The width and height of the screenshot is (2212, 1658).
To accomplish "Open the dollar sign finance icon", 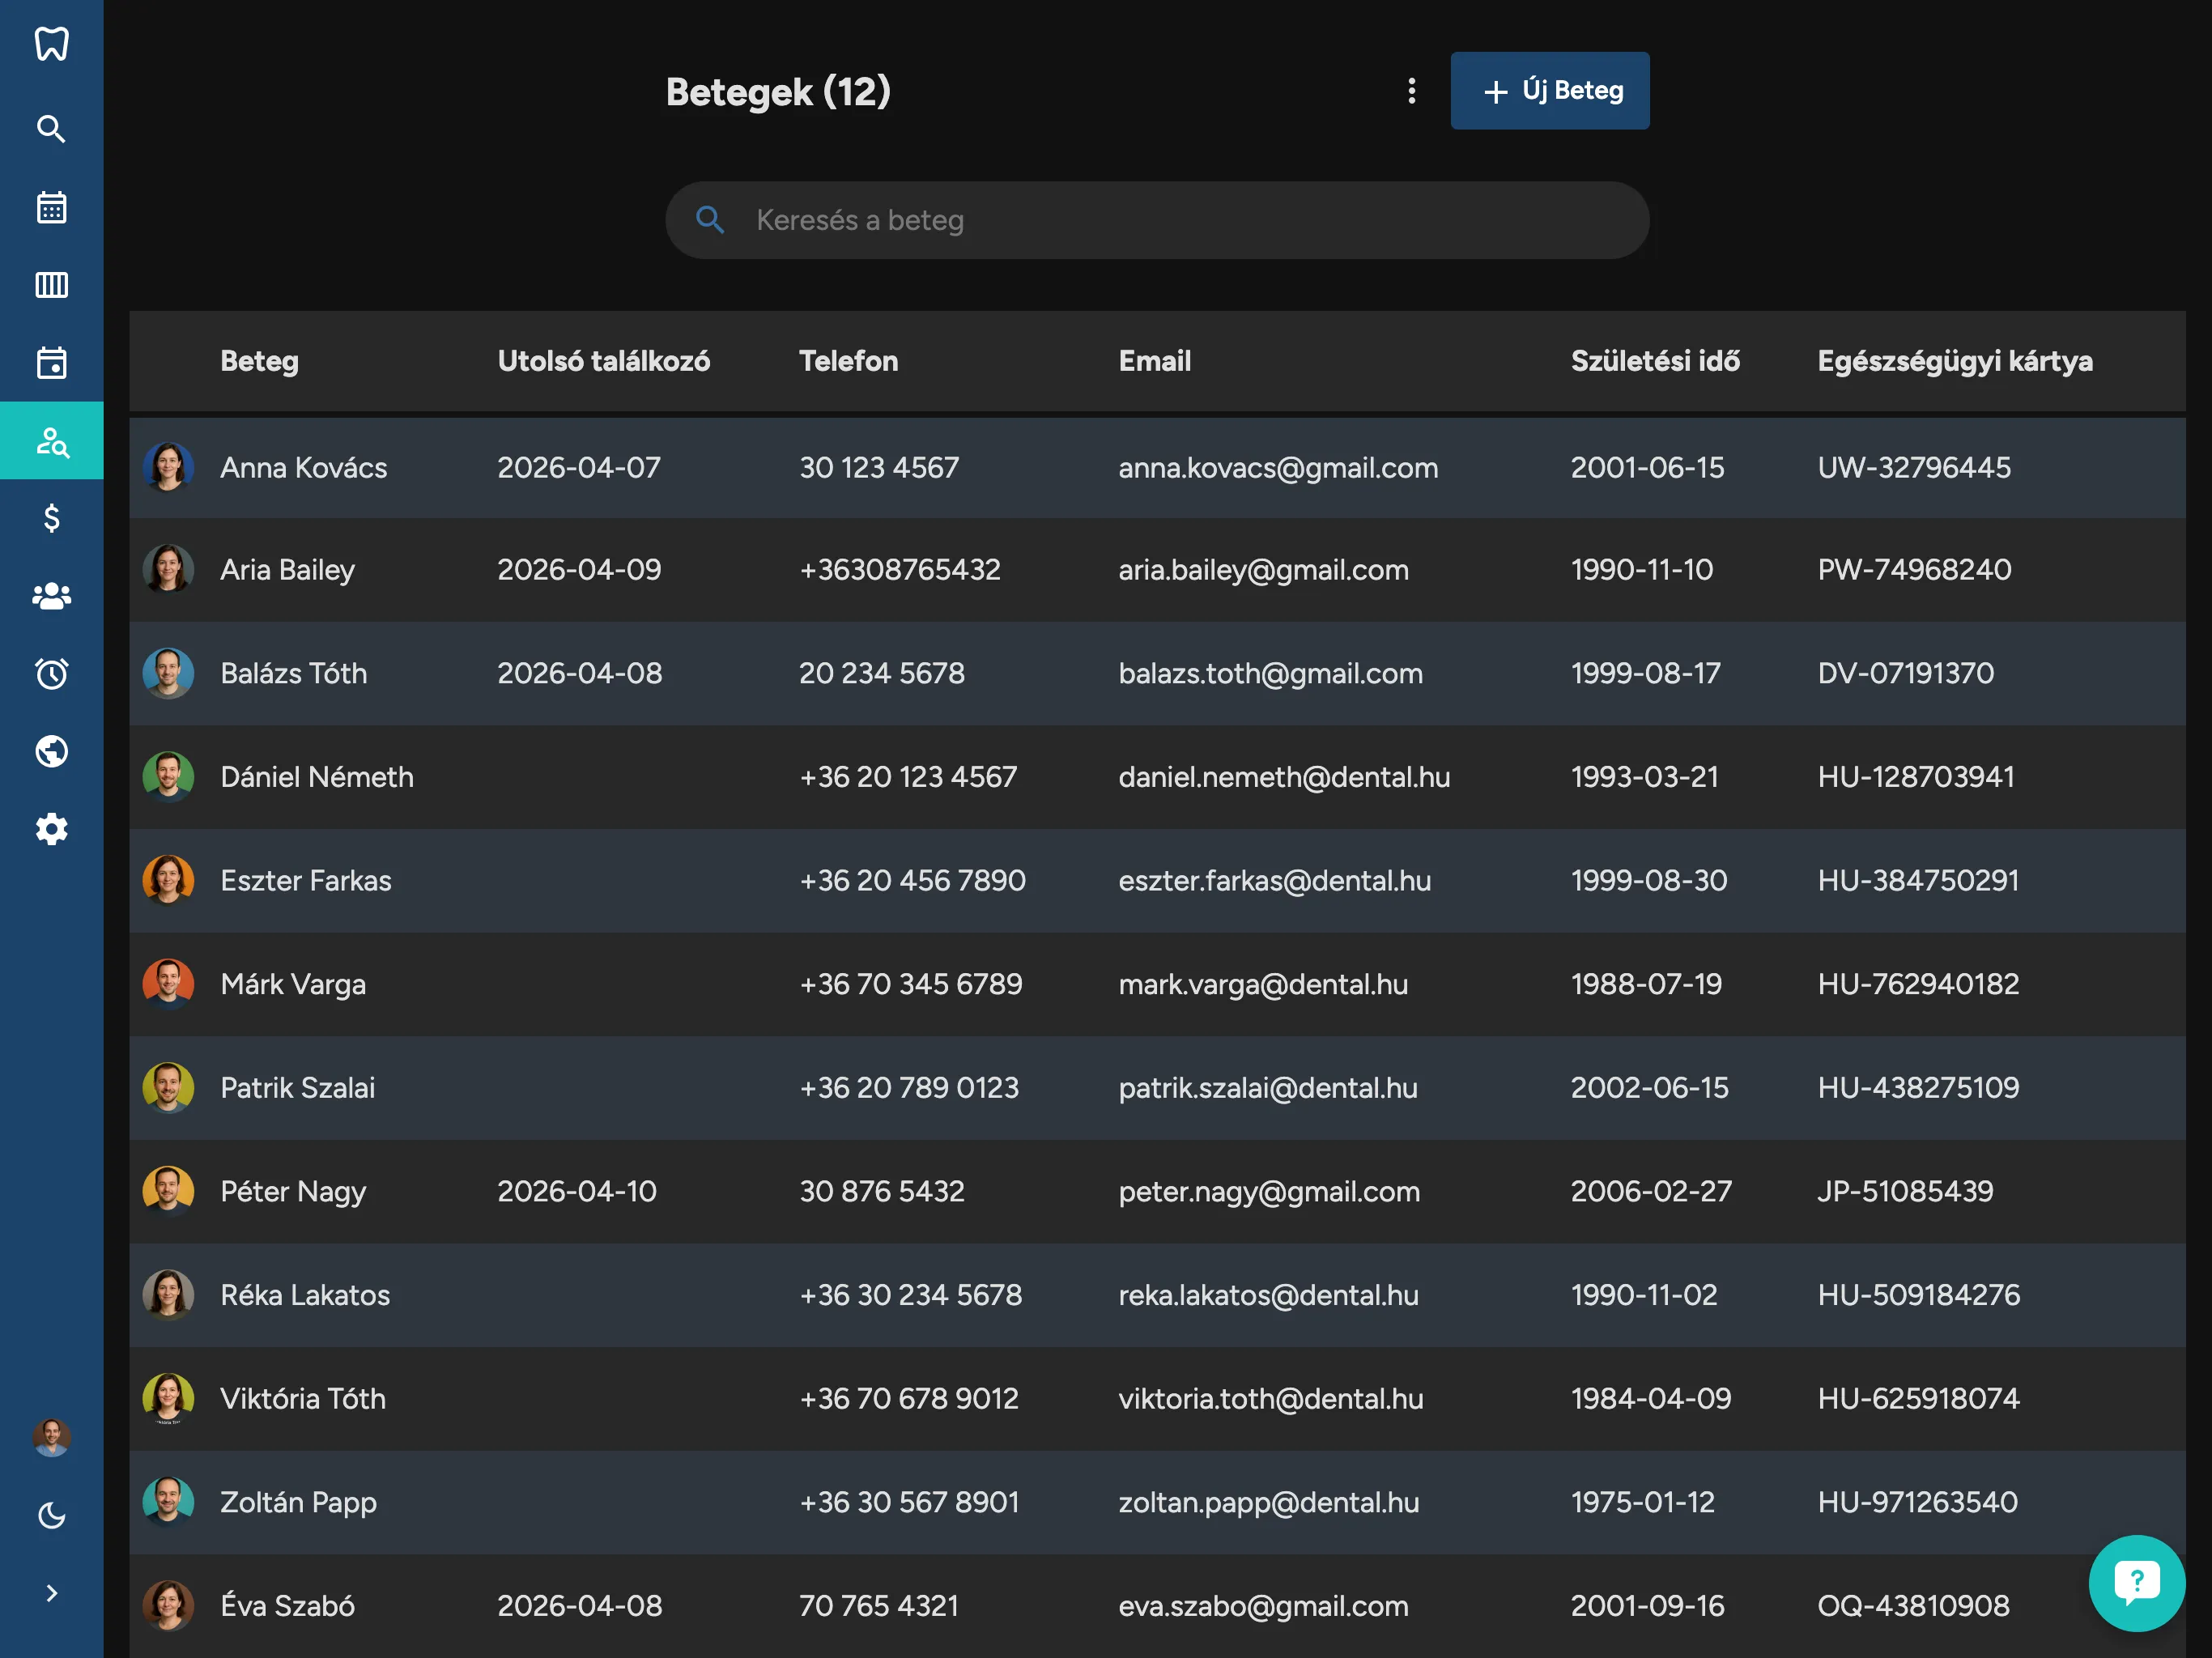I will (51, 518).
